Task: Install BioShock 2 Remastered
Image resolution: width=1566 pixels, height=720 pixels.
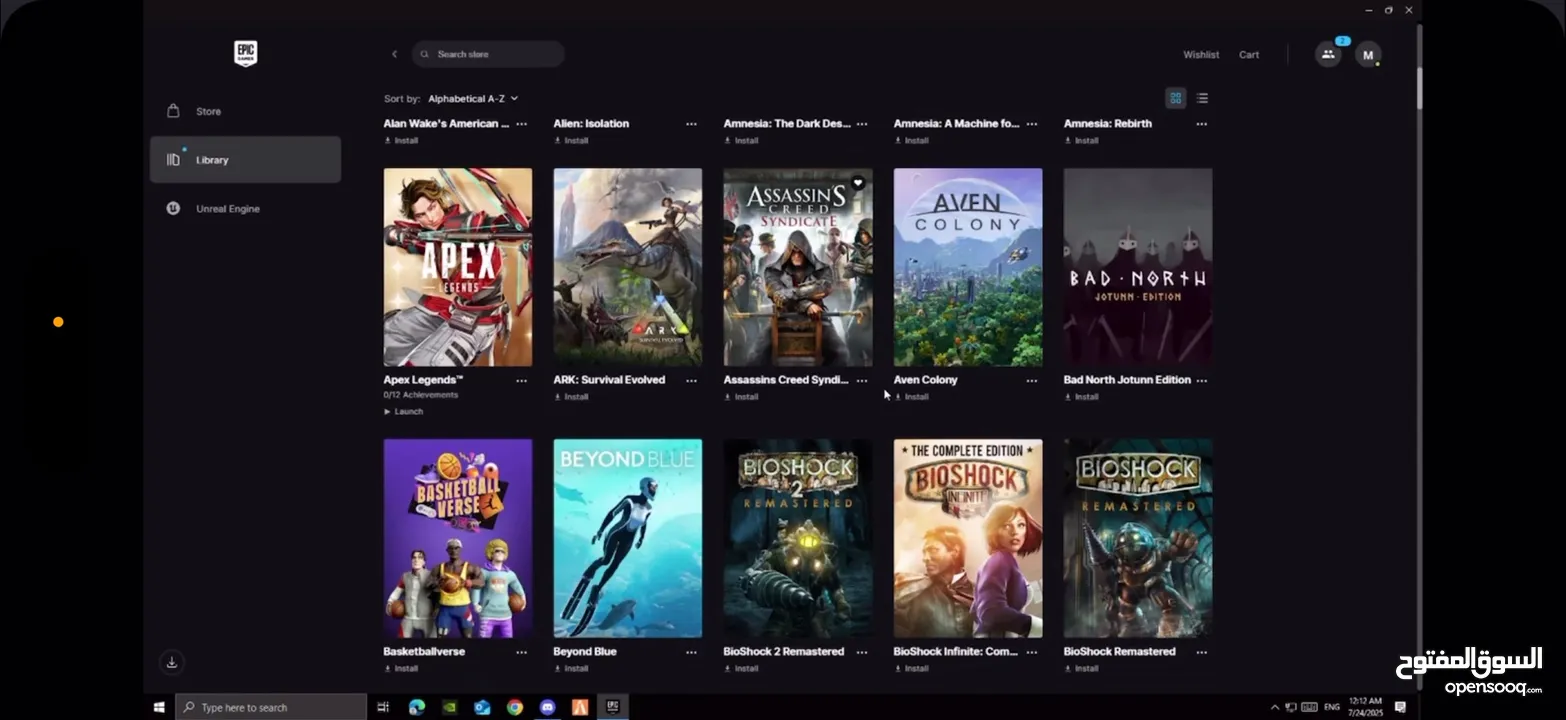Action: [x=741, y=668]
